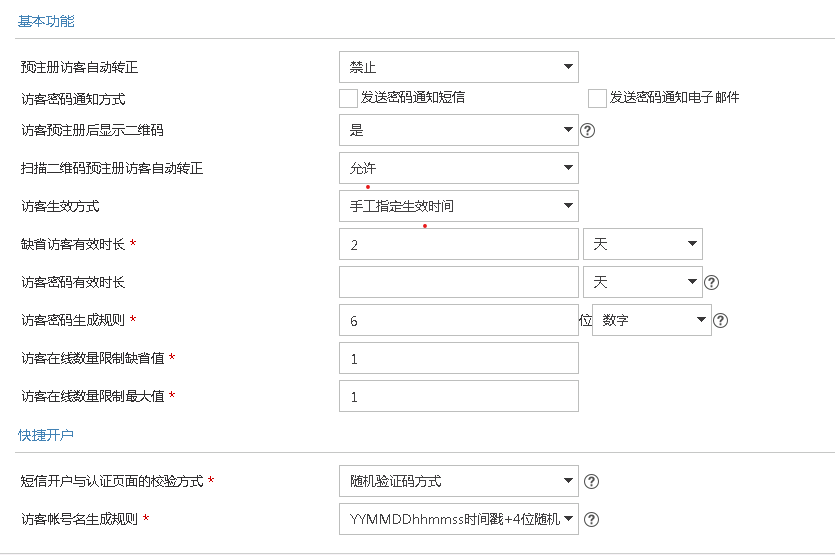Viewport: 835px width, 555px height.
Task: Click the 访客密码生成规则 length field
Action: [x=458, y=320]
